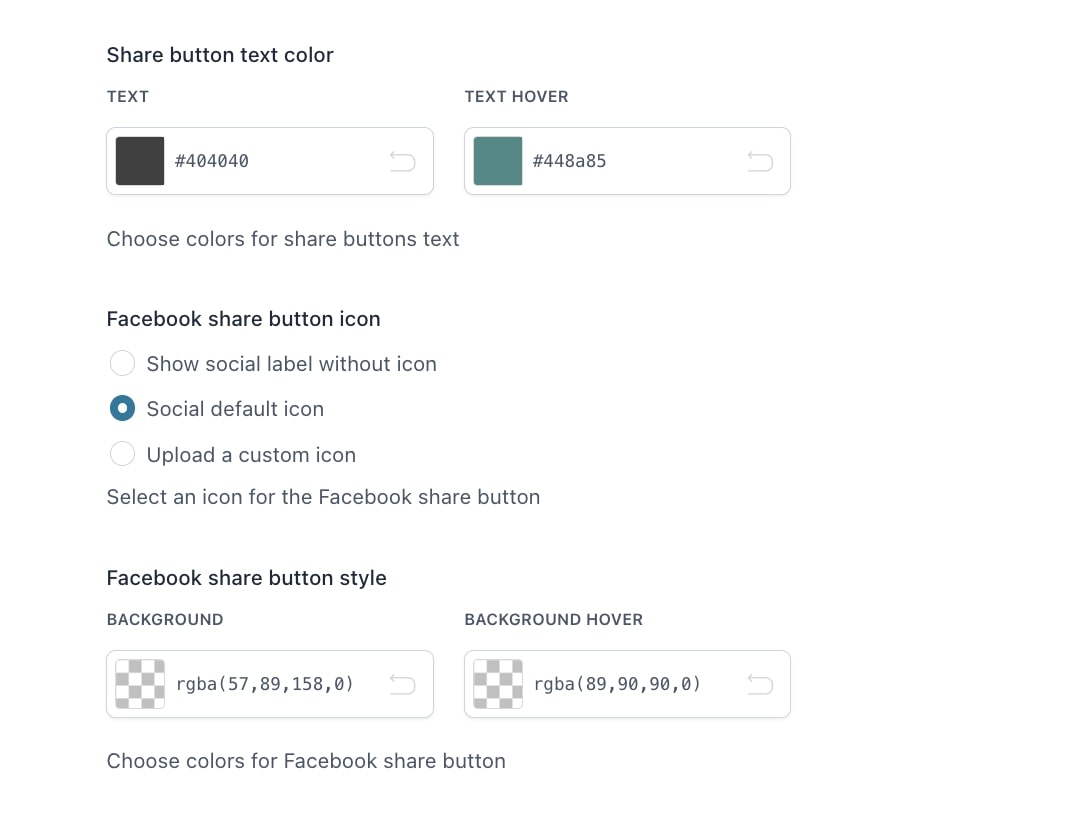Select the 'Show social label without icon' radio
This screenshot has width=1090, height=816.
coord(122,363)
